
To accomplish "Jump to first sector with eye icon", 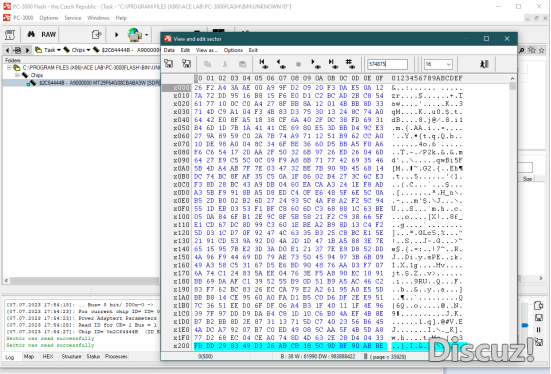I will pyautogui.click(x=263, y=64).
